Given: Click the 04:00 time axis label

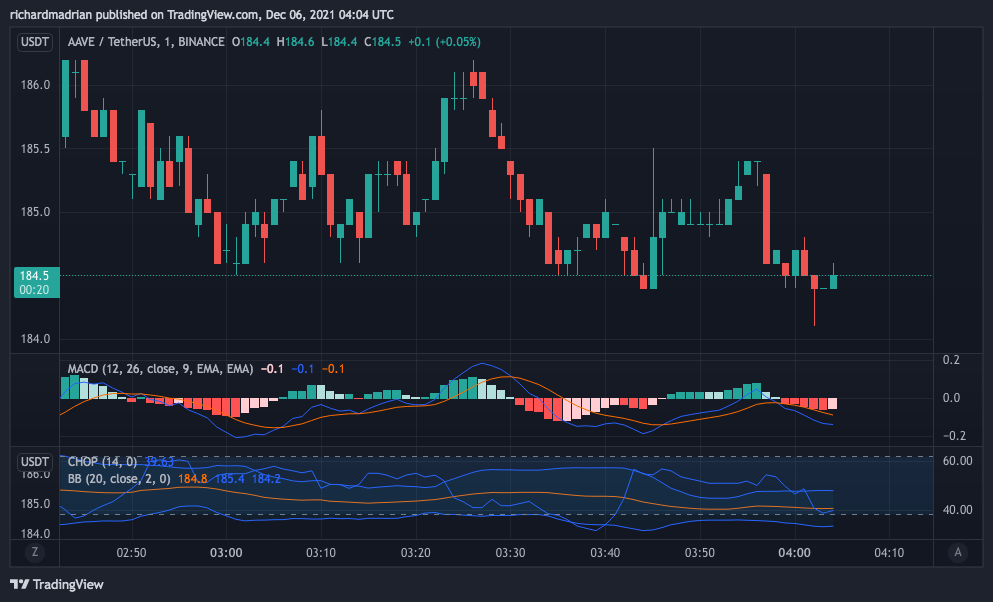Looking at the screenshot, I should click(x=794, y=553).
